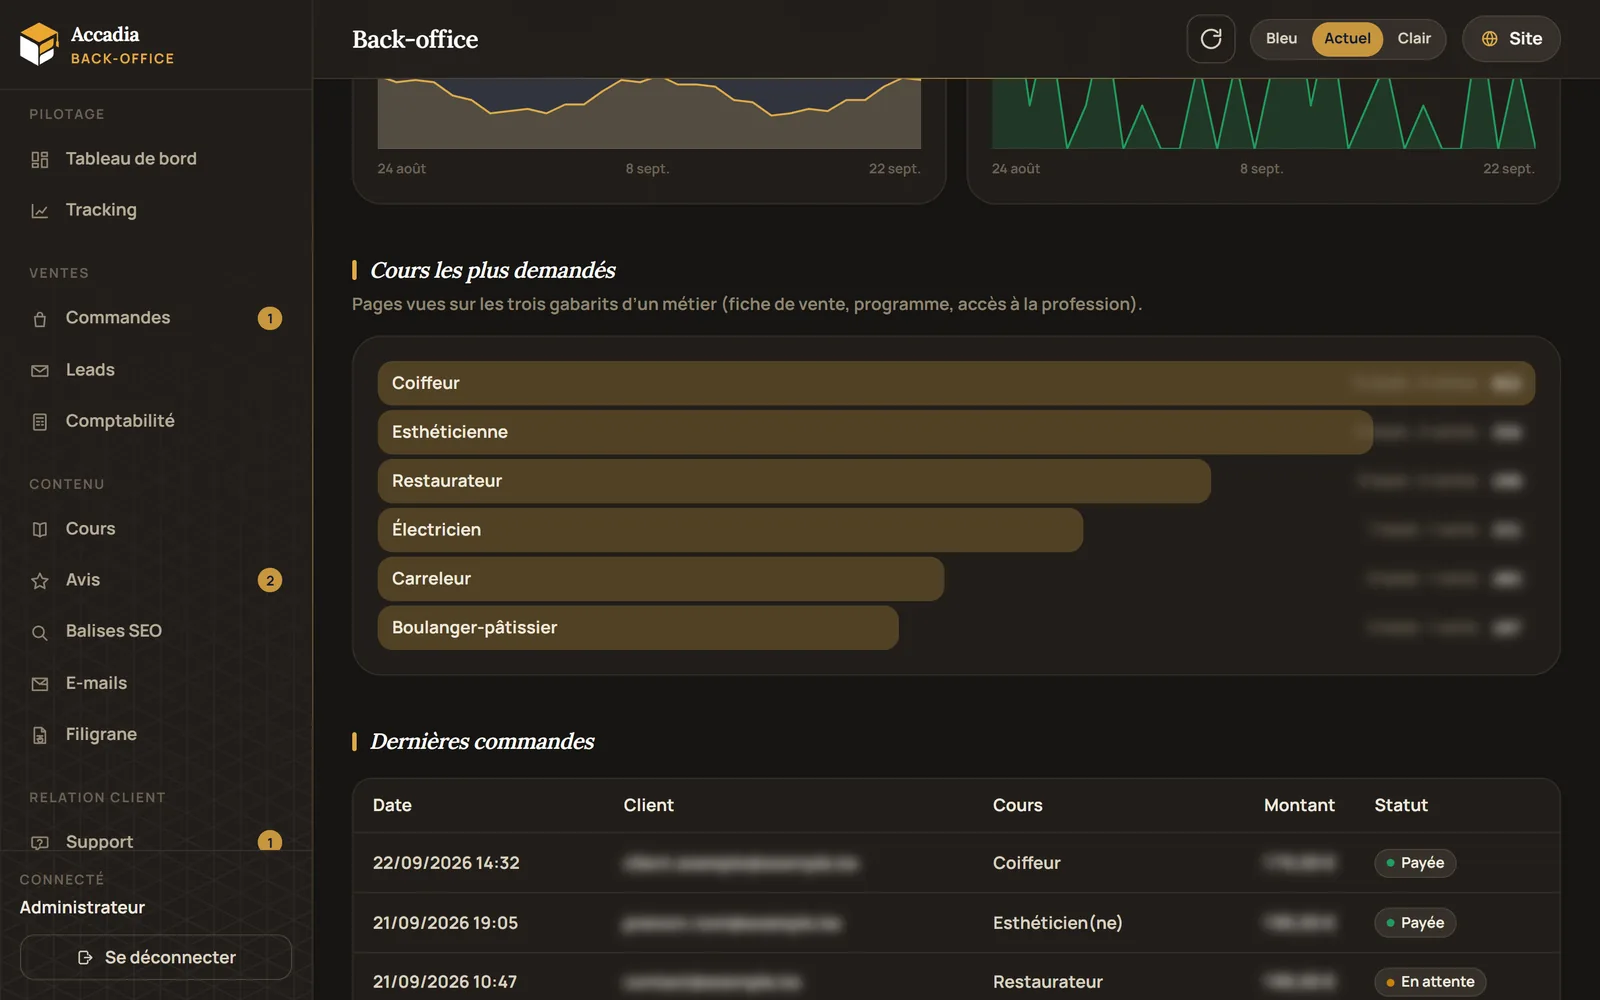Click Payée status on Coiffeur order
The image size is (1600, 1000).
point(1415,863)
